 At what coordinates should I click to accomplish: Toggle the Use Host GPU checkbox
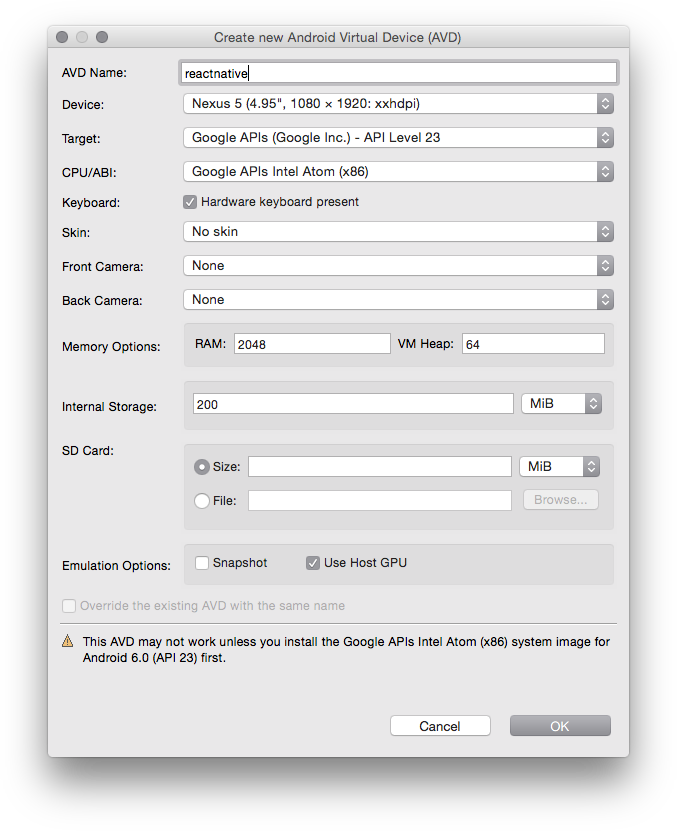[x=313, y=563]
